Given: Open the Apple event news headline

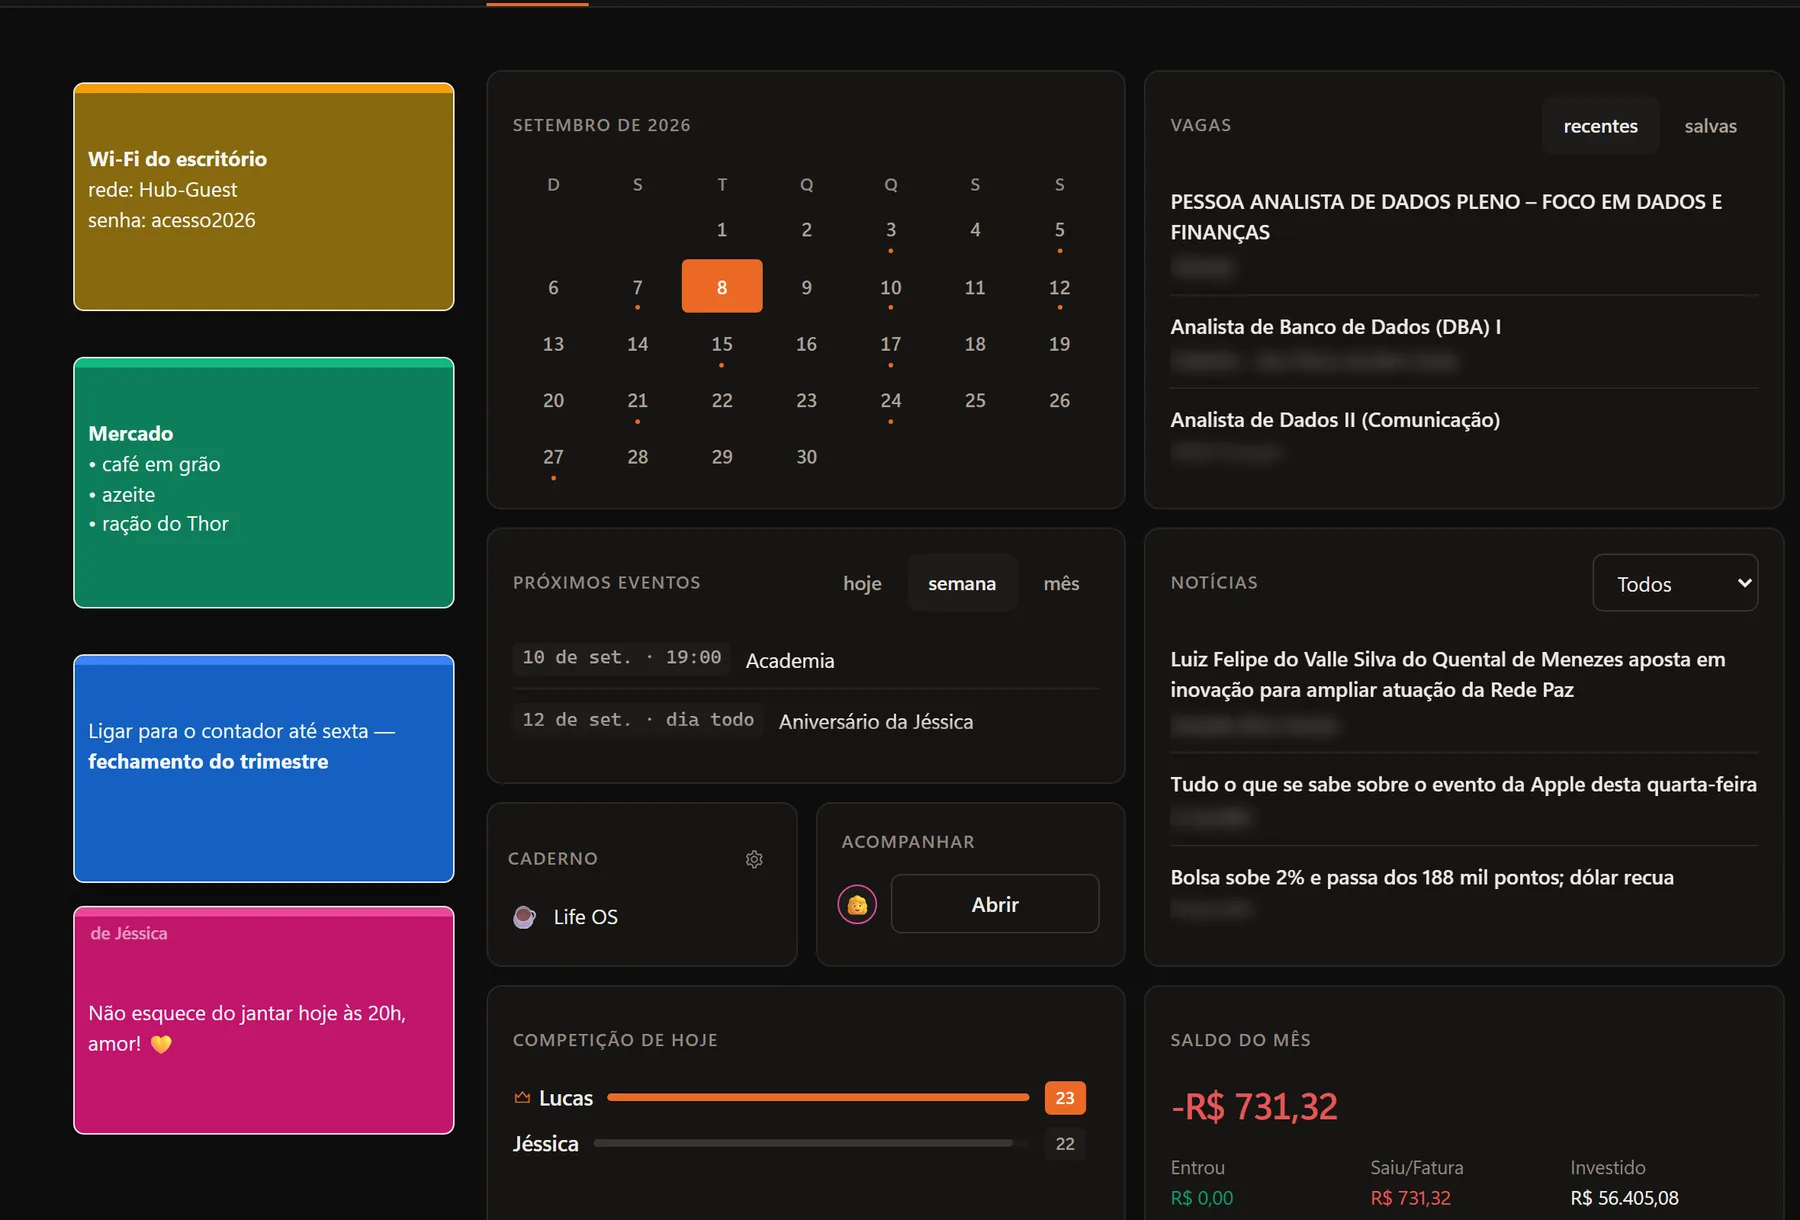Looking at the screenshot, I should pyautogui.click(x=1463, y=784).
